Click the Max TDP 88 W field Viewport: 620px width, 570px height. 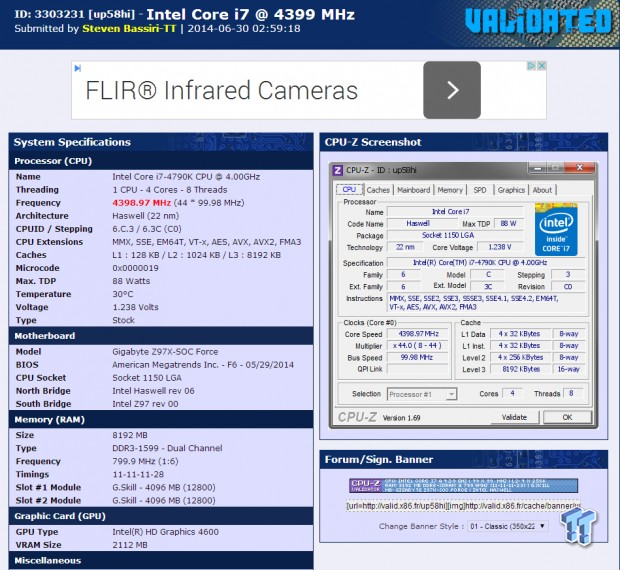tap(508, 224)
